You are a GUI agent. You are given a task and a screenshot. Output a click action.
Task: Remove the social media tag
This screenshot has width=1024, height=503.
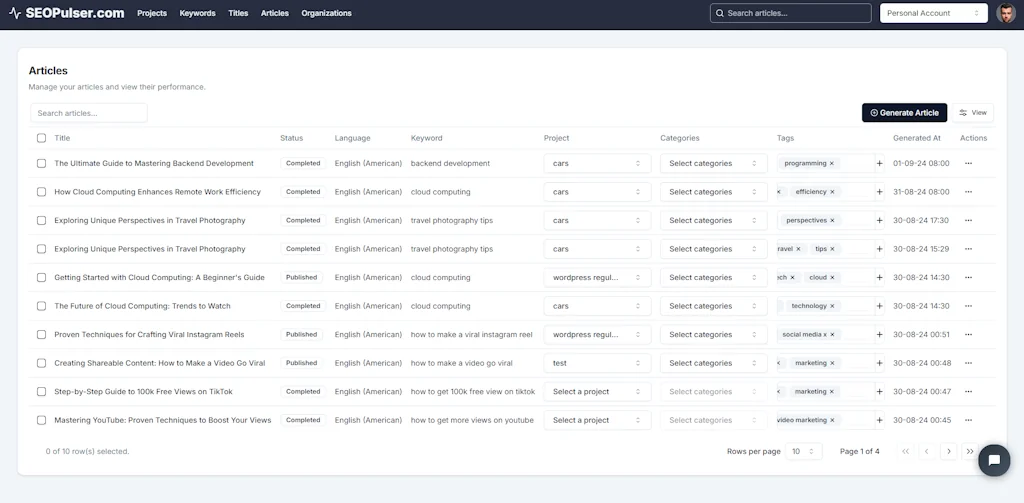pyautogui.click(x=832, y=335)
